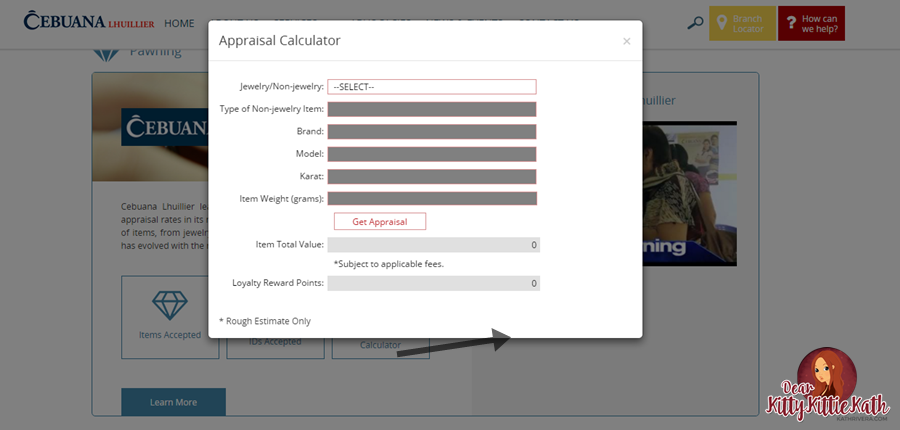Image resolution: width=900 pixels, height=430 pixels.
Task: Open the Jewelry/Non-jewelry SELECT dropdown
Action: (432, 87)
